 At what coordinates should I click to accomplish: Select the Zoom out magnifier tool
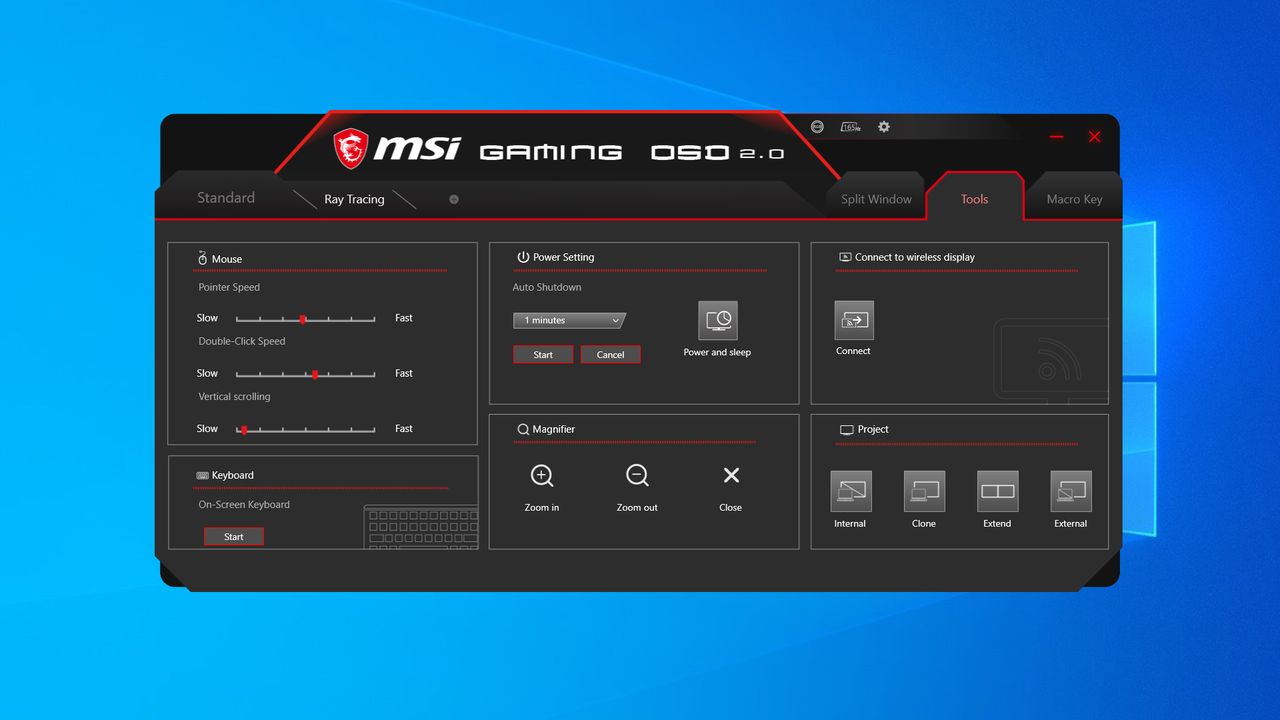[637, 476]
